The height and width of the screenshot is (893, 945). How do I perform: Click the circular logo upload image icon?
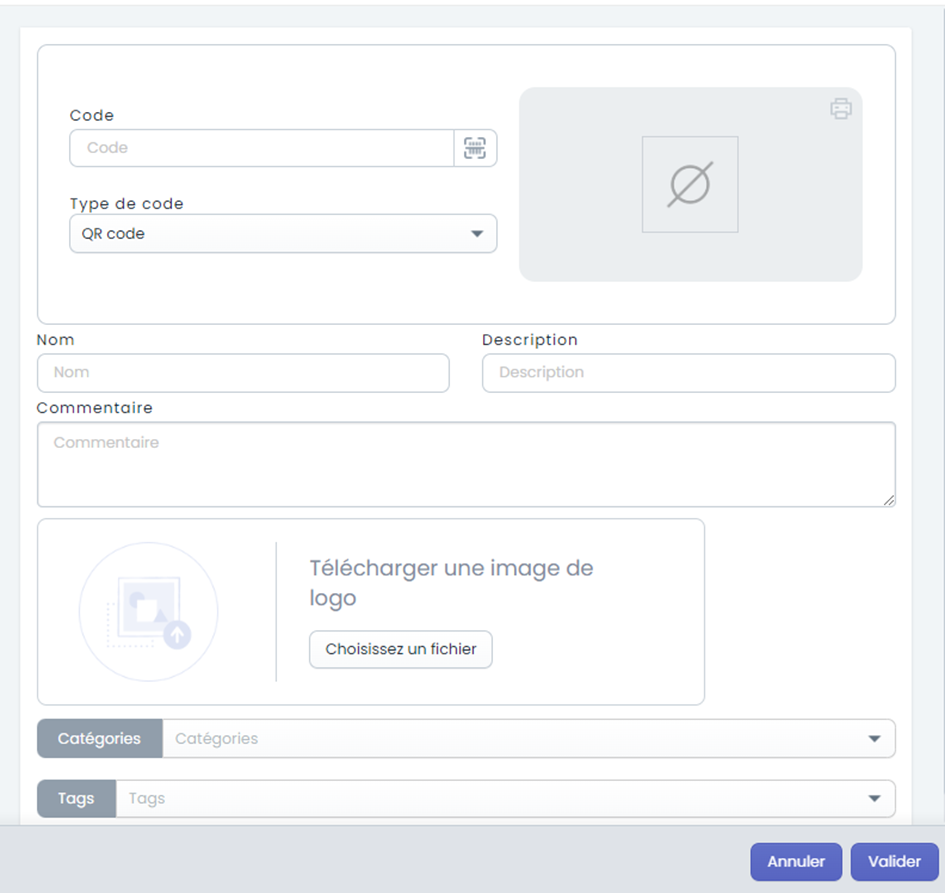coord(148,612)
